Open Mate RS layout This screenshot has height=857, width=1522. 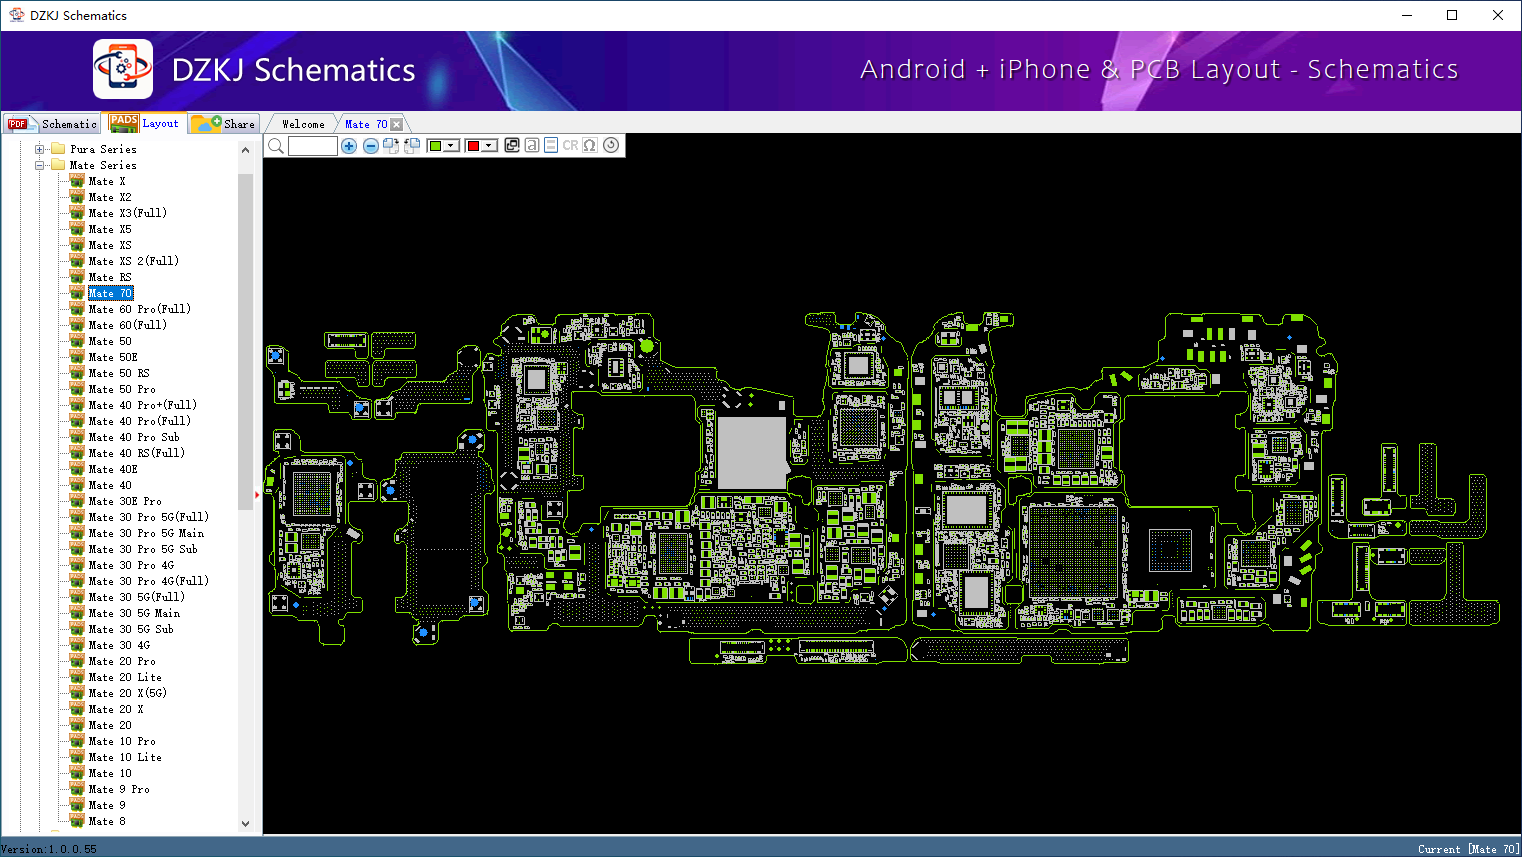[110, 277]
